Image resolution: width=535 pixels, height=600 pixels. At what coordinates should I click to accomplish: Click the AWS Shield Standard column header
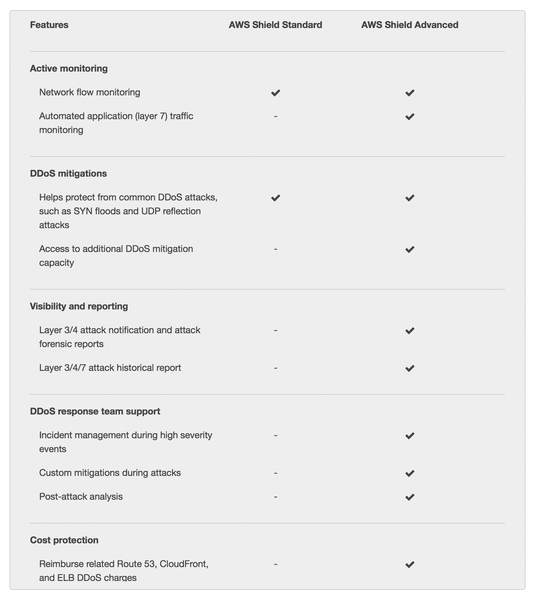(x=276, y=25)
